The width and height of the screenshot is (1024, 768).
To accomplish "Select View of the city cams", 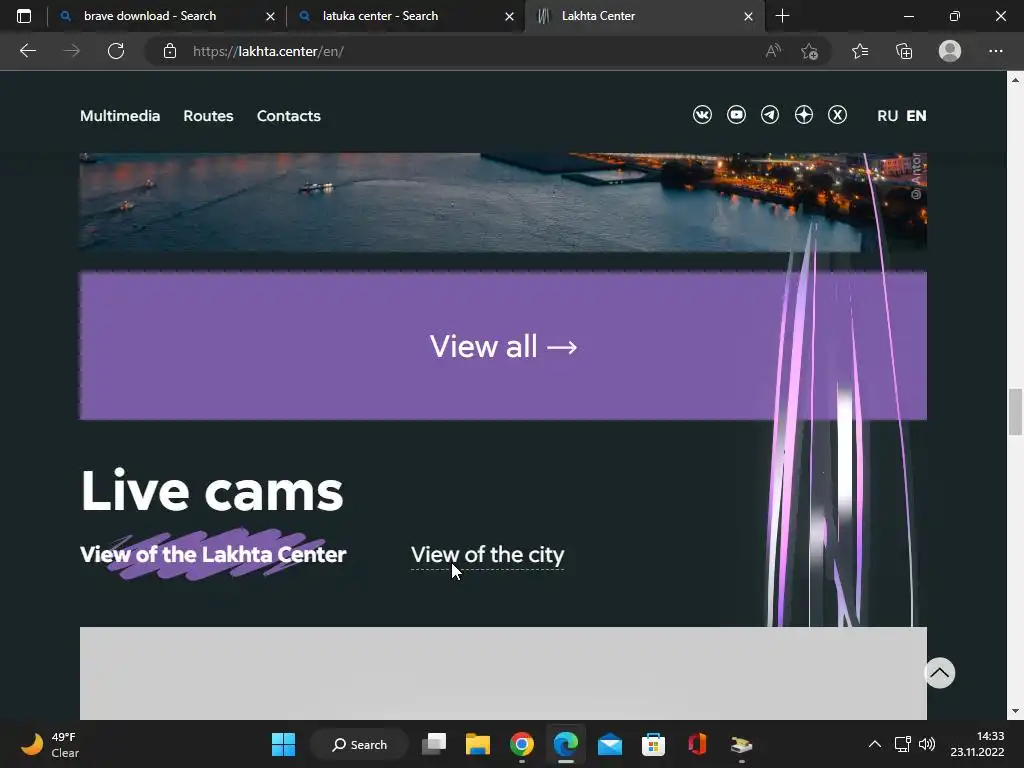I will pos(487,554).
